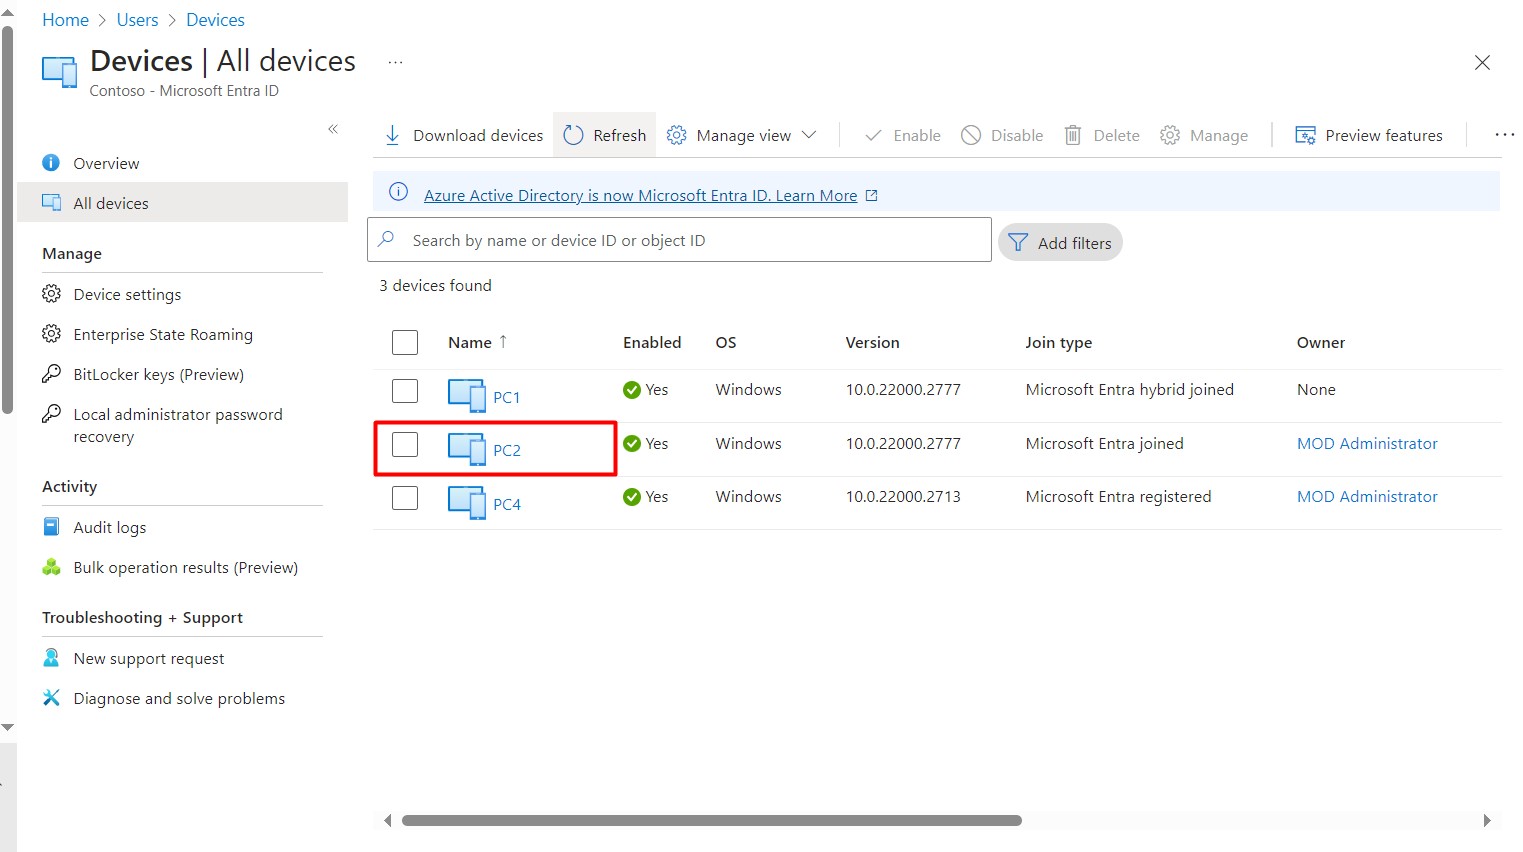Click the left sidebar vertical scrollbar thumb

(8, 218)
